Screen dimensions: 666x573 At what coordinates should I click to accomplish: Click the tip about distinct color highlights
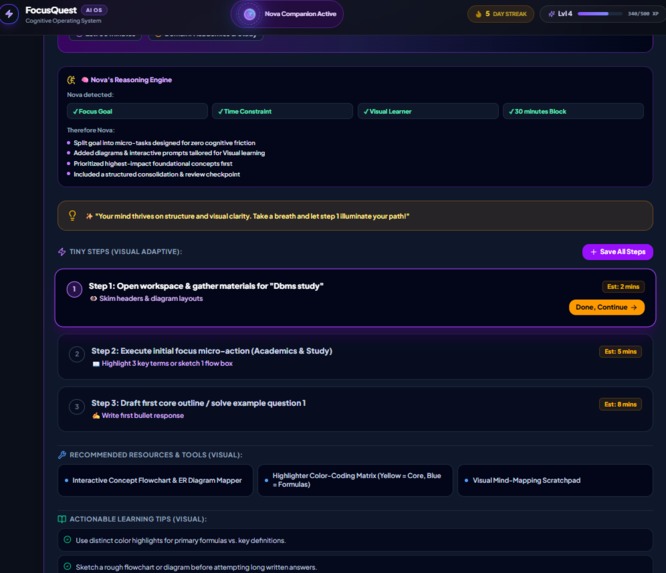355,540
